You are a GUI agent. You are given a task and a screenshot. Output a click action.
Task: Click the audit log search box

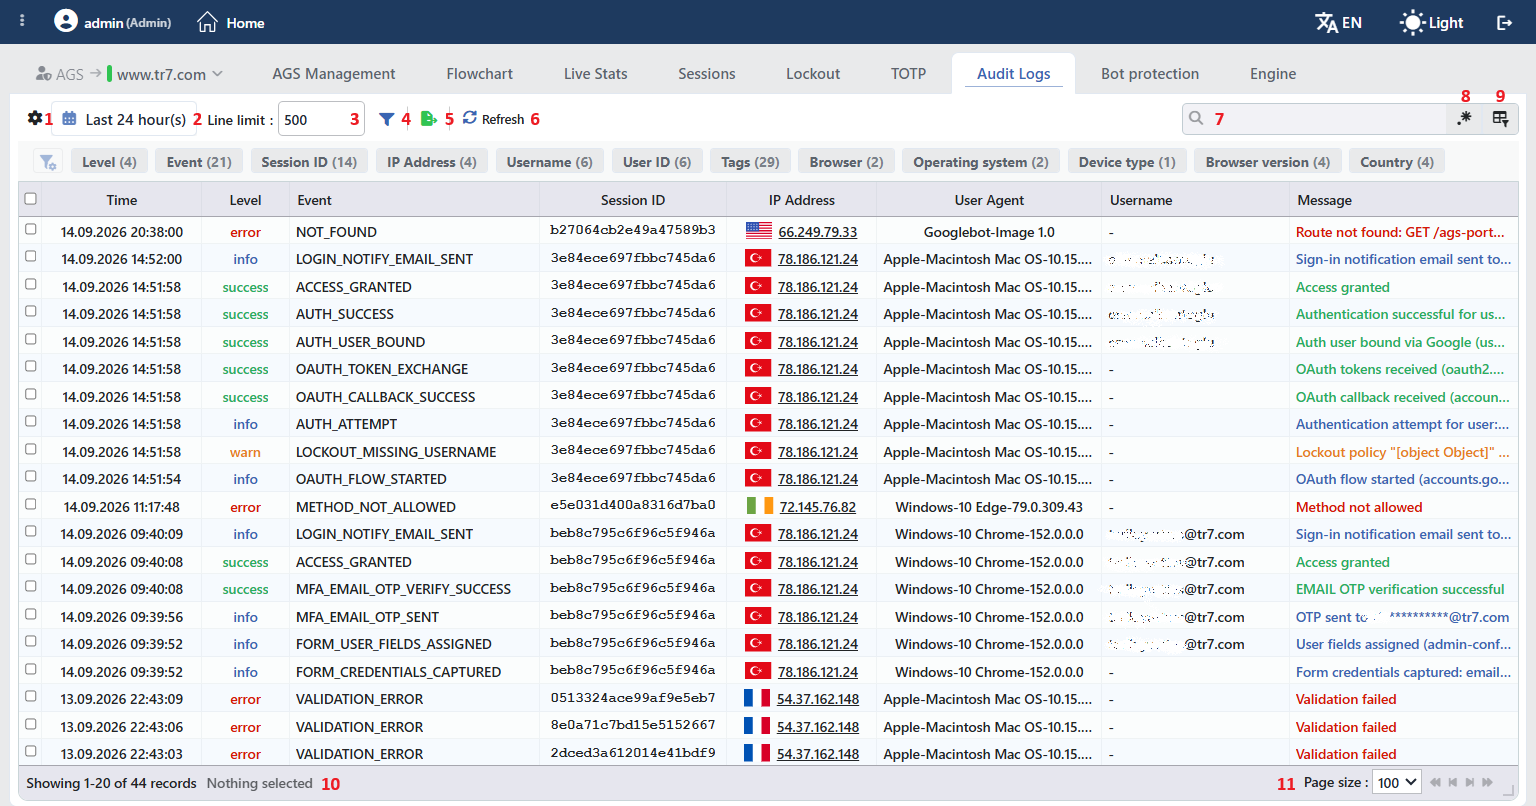[x=1314, y=118]
